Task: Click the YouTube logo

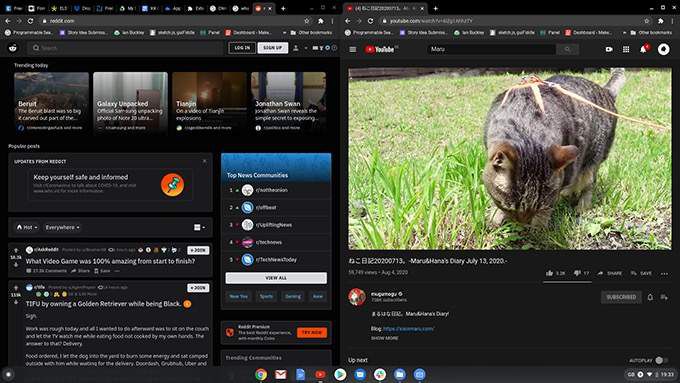Action: [x=380, y=49]
